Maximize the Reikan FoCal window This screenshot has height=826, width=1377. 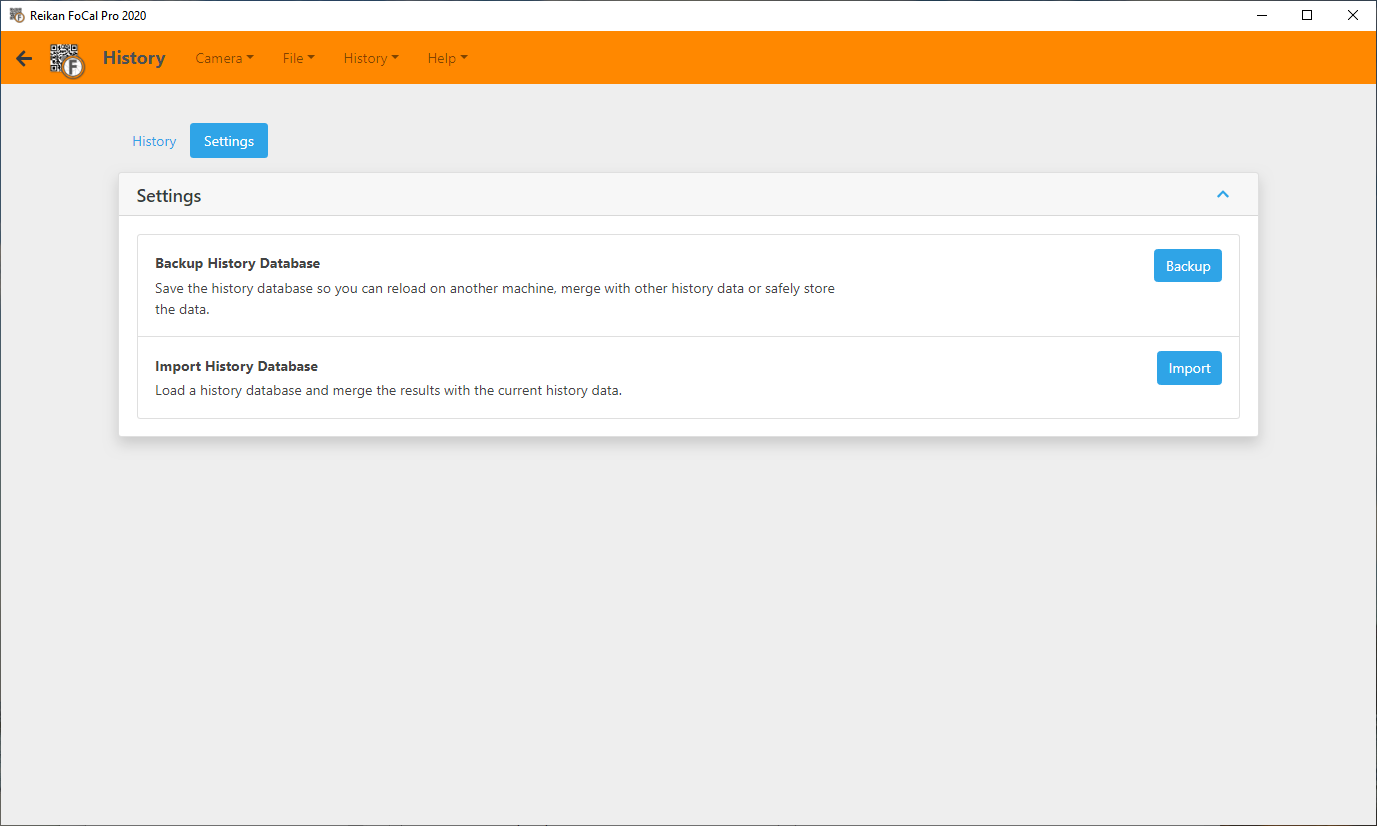click(x=1307, y=15)
